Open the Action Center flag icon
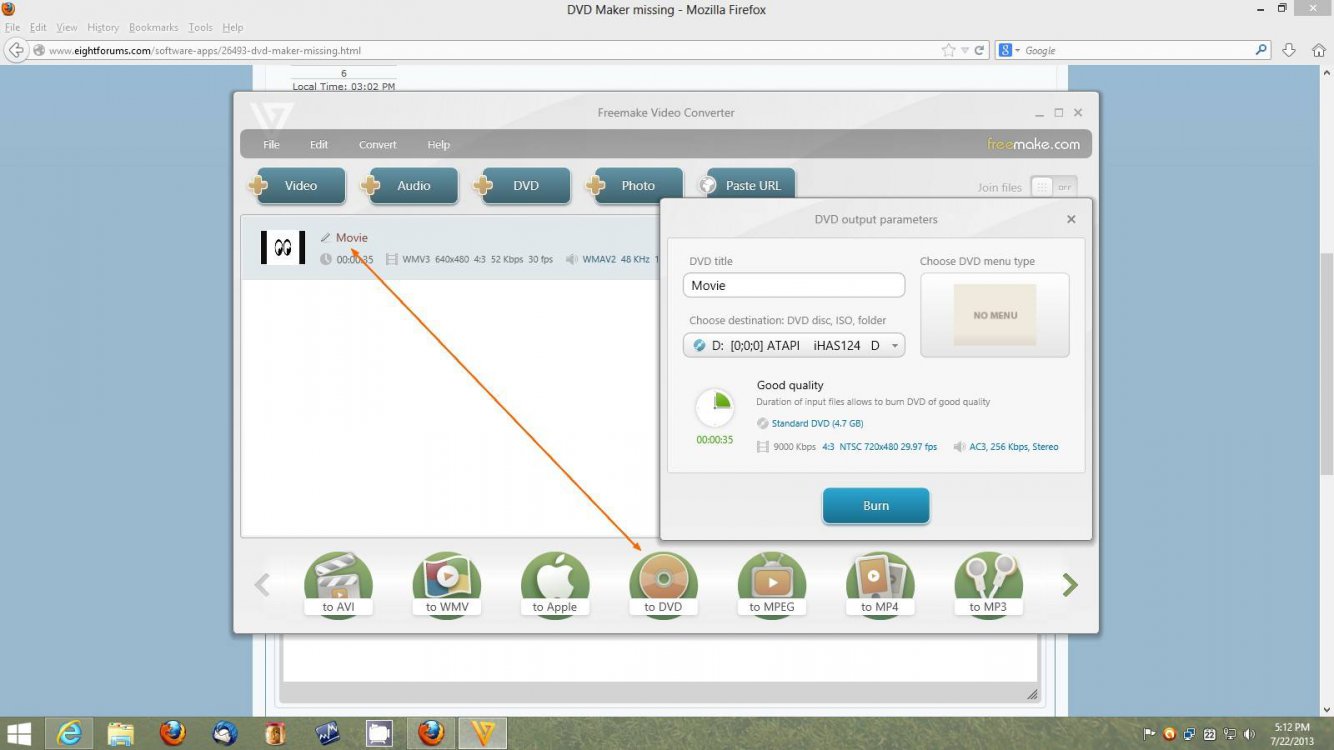The image size is (1334, 750). point(1149,734)
